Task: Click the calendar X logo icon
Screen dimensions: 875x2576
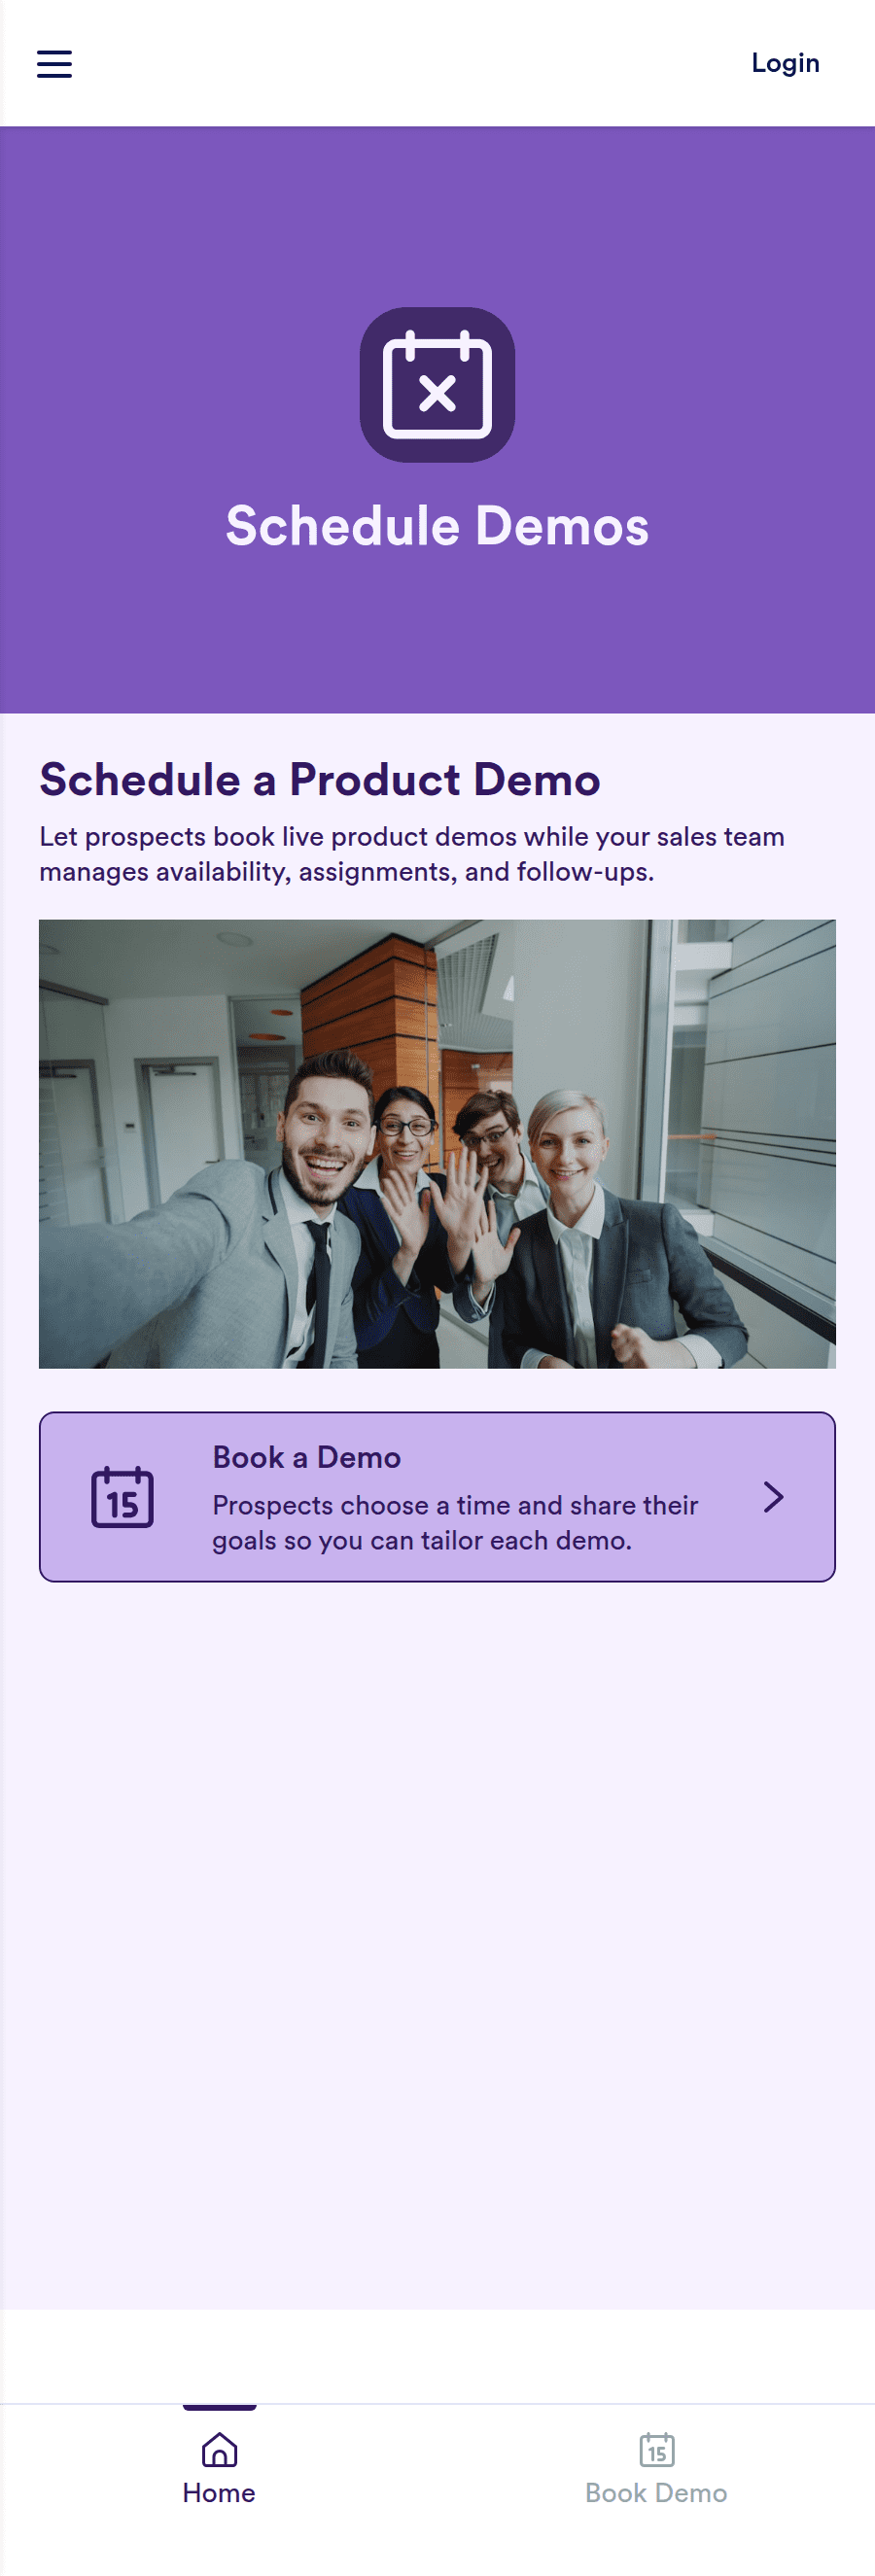Action: pos(437,384)
